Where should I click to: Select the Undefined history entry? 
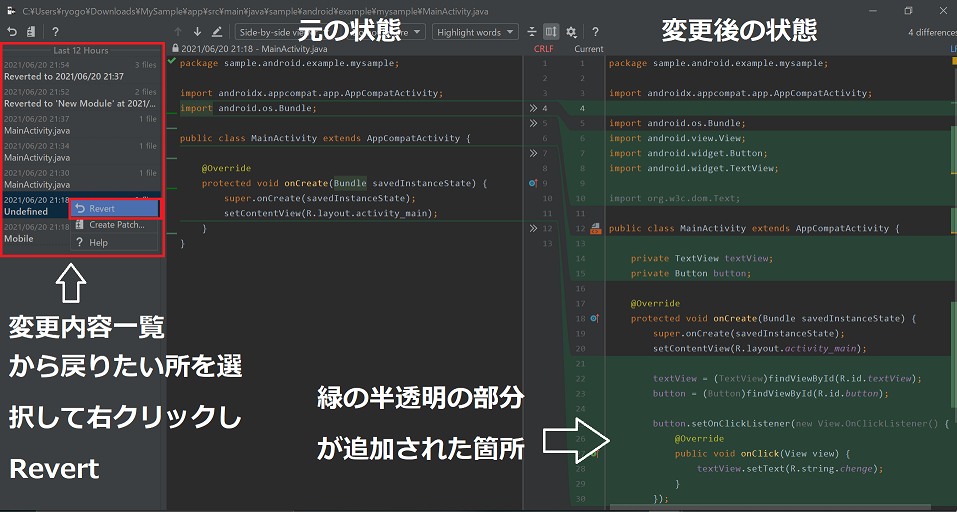point(35,206)
